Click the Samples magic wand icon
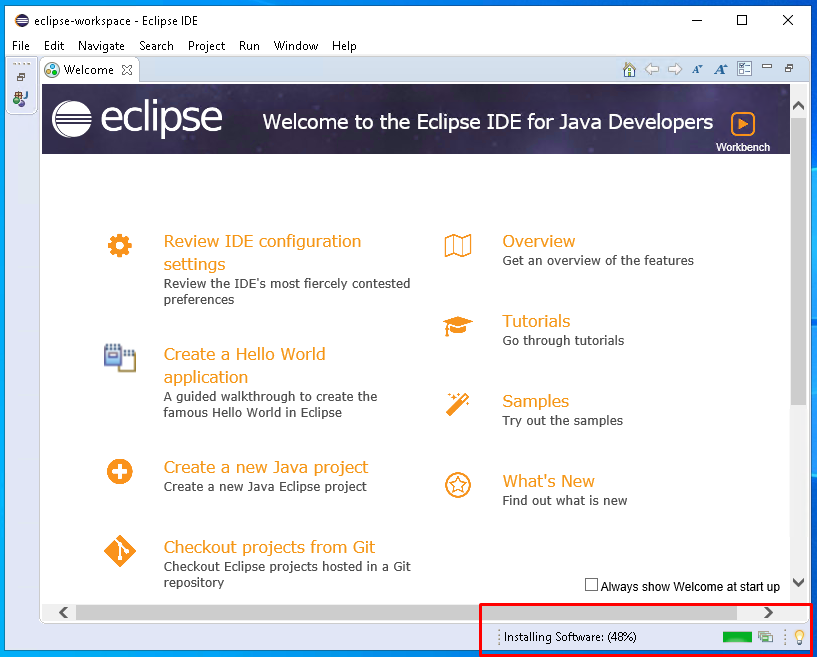Viewport: 817px width, 657px height. click(458, 405)
